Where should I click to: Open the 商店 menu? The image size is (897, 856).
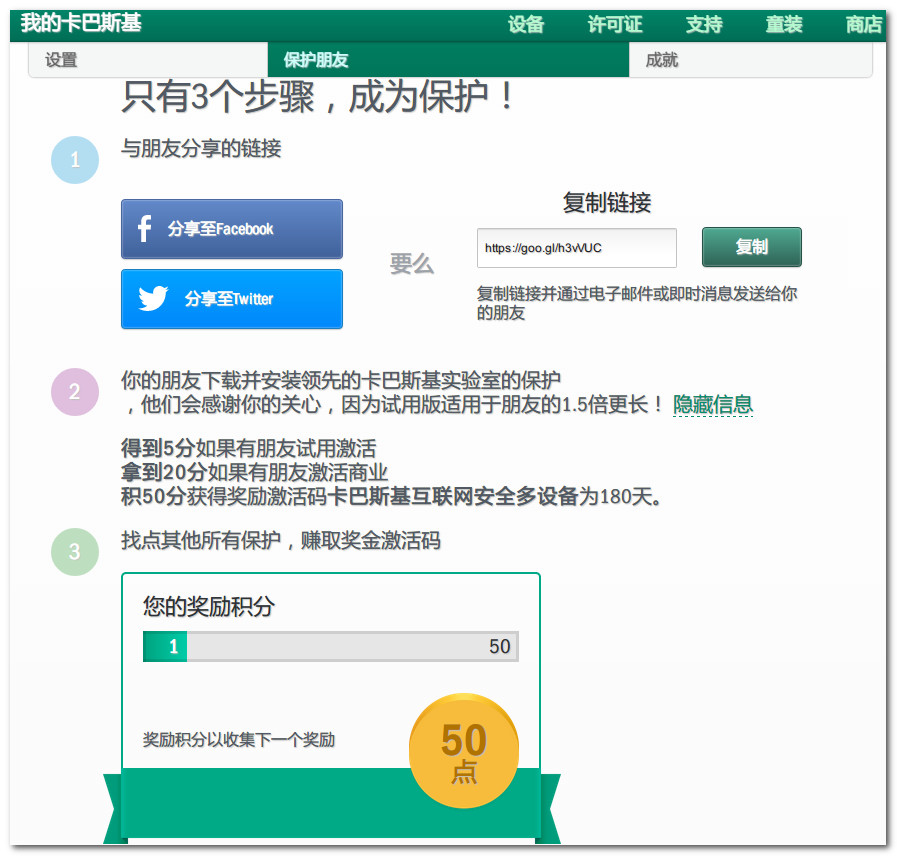(864, 25)
